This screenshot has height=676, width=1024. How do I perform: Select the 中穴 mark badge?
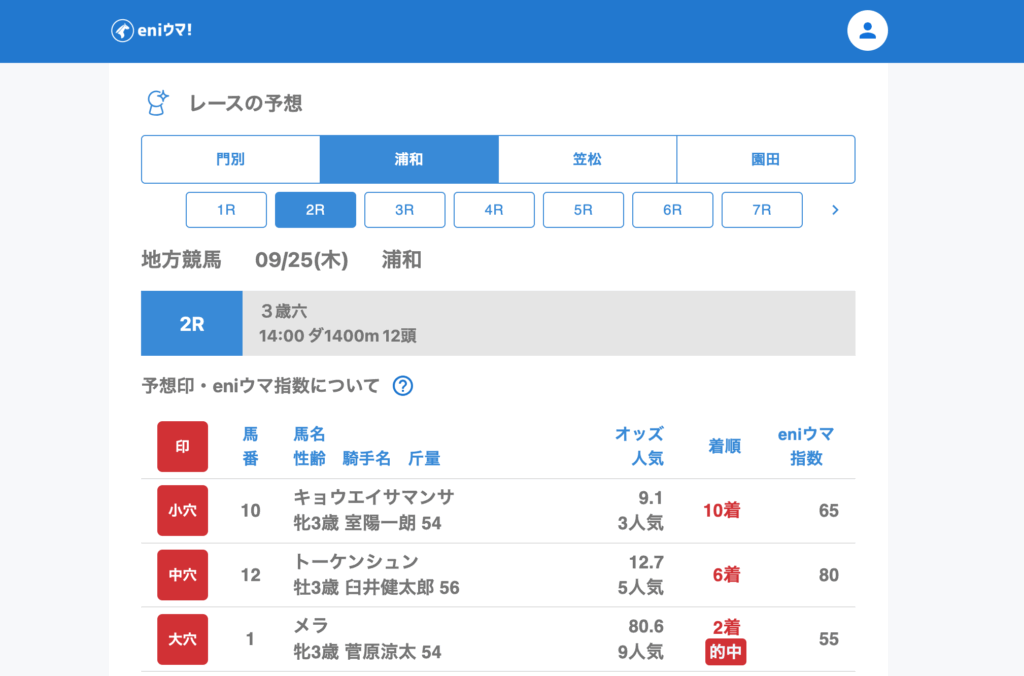[x=182, y=575]
